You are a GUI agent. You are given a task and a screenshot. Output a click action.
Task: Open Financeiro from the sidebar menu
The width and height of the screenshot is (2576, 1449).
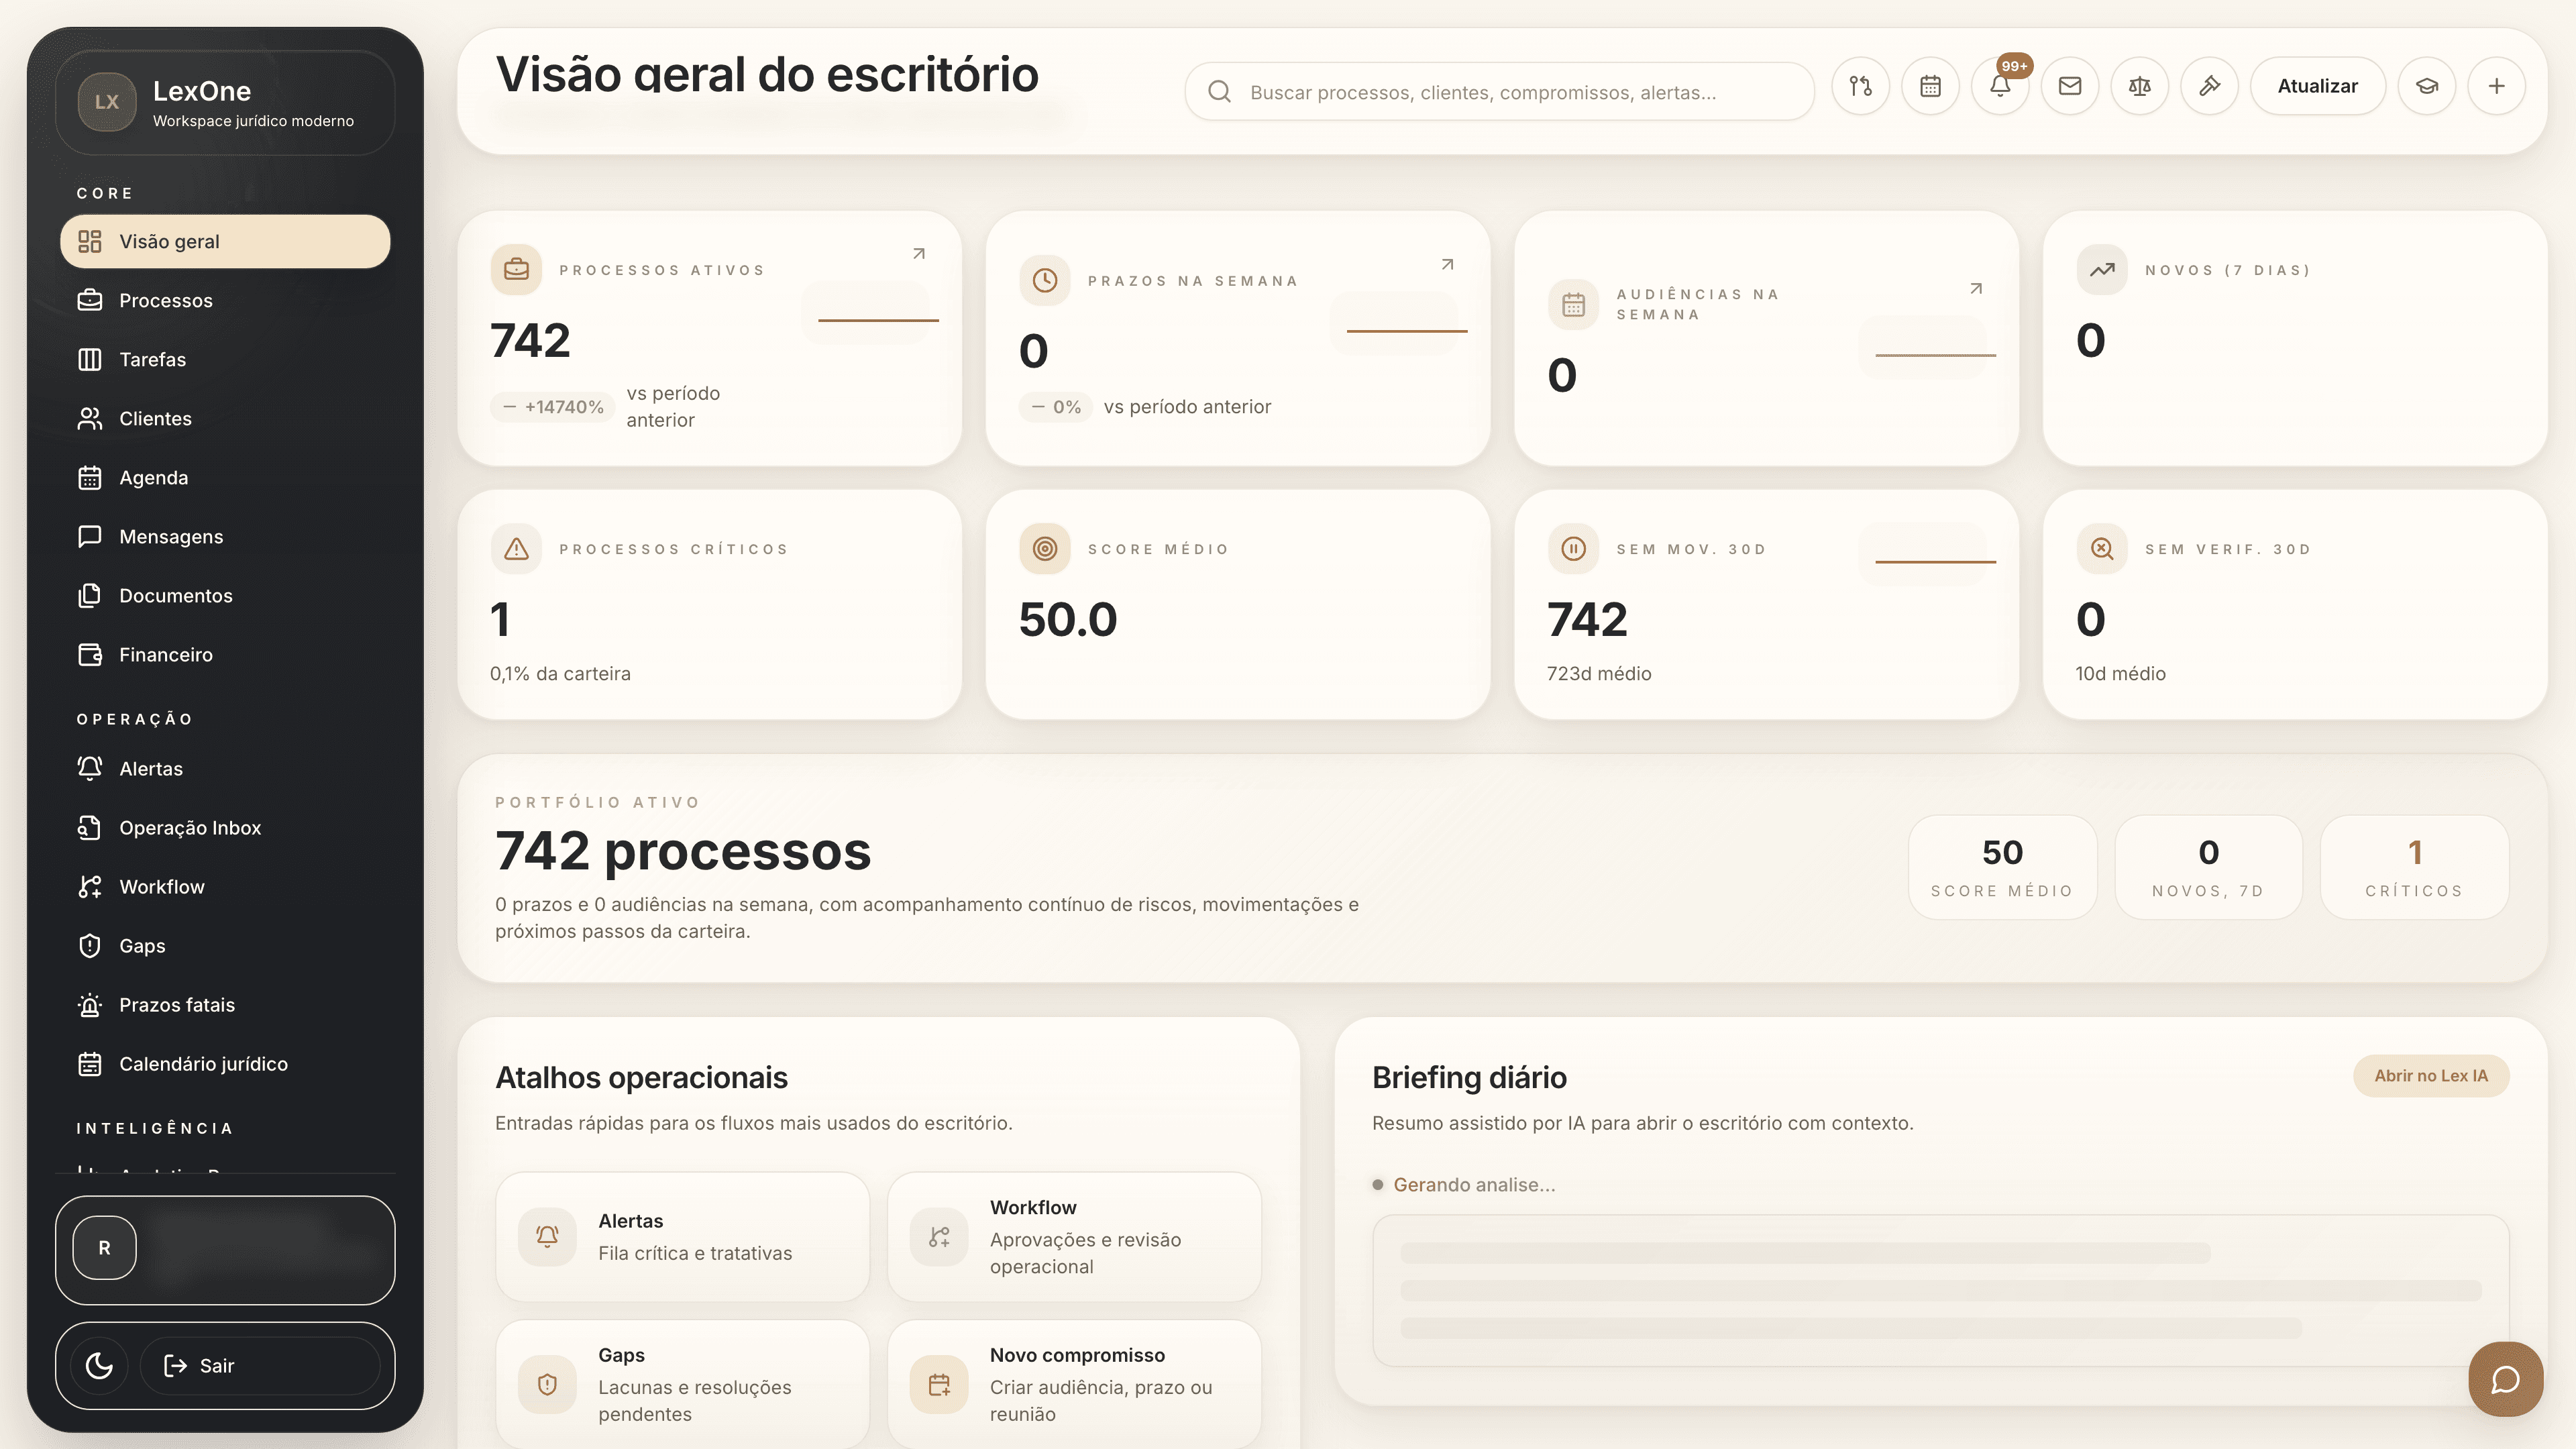(166, 654)
